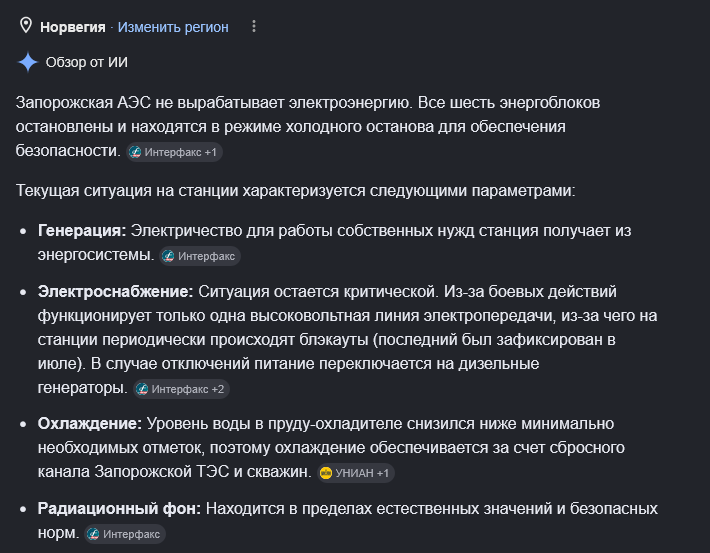The image size is (710, 553).
Task: Select the bold Генерация label
Action: 82,231
